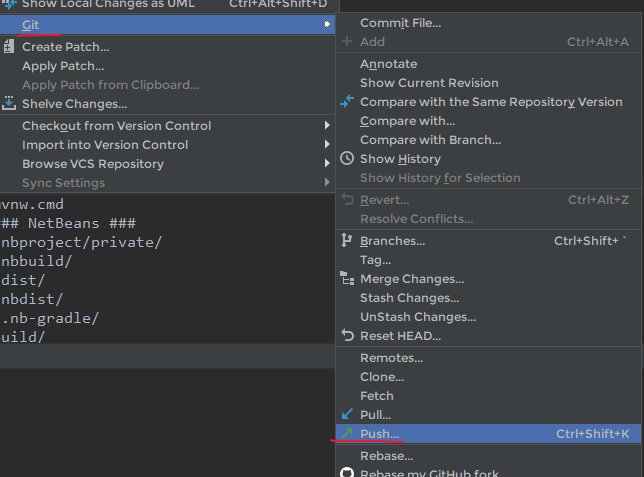Choose Compare with Branch option
This screenshot has height=477, width=644.
[430, 140]
